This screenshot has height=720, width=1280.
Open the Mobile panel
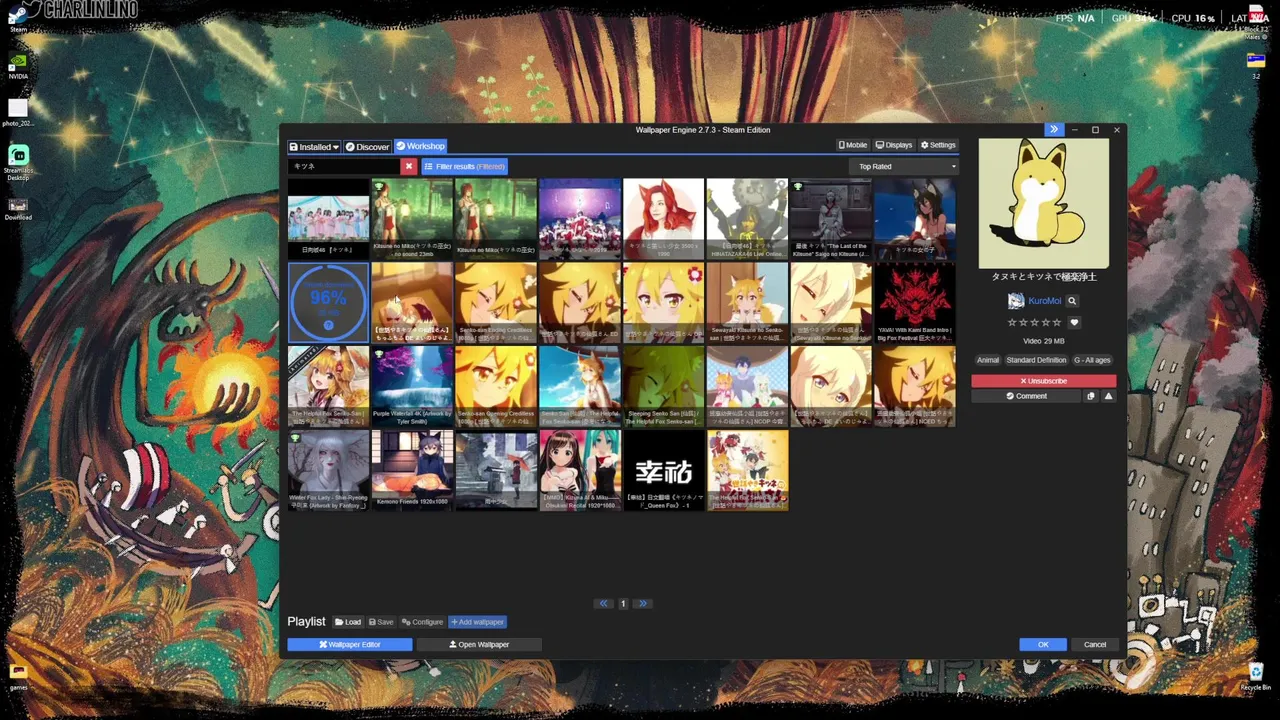point(853,145)
